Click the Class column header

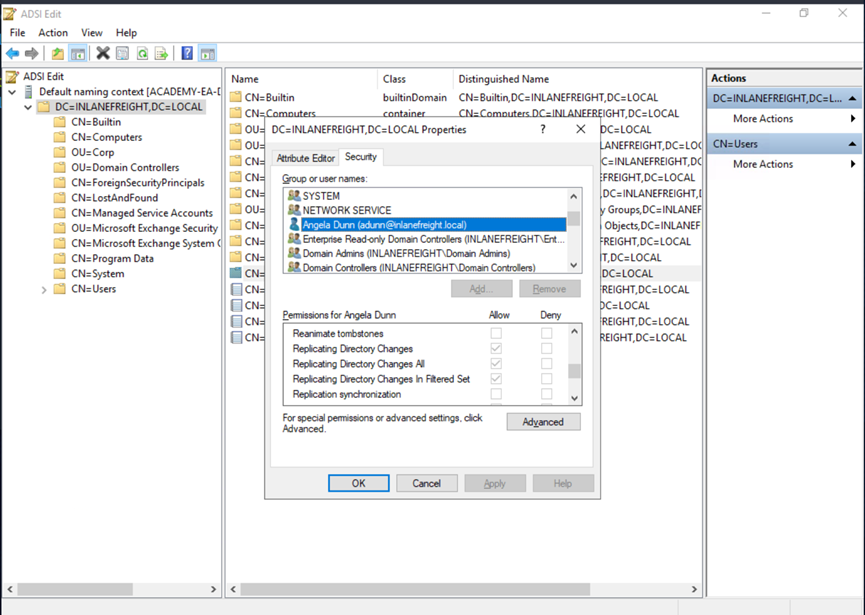tap(415, 79)
